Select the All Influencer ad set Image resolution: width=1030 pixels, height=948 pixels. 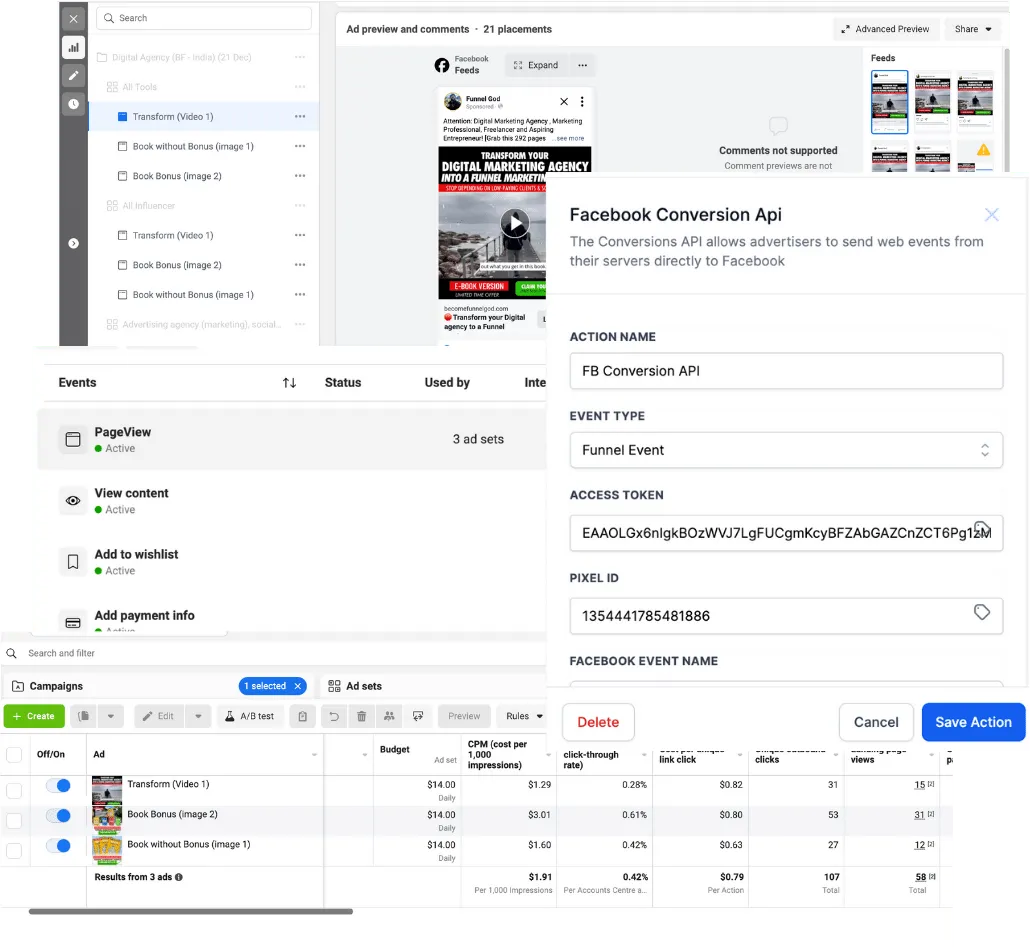point(148,206)
